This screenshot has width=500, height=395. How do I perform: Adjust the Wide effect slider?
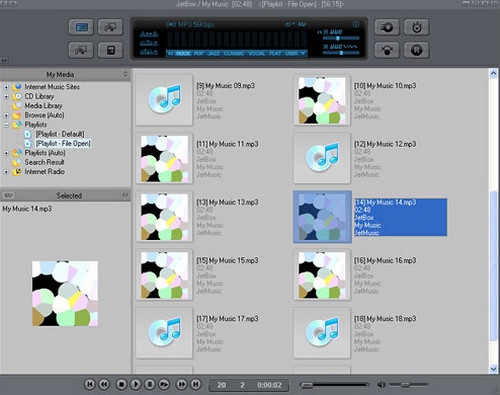point(340,53)
